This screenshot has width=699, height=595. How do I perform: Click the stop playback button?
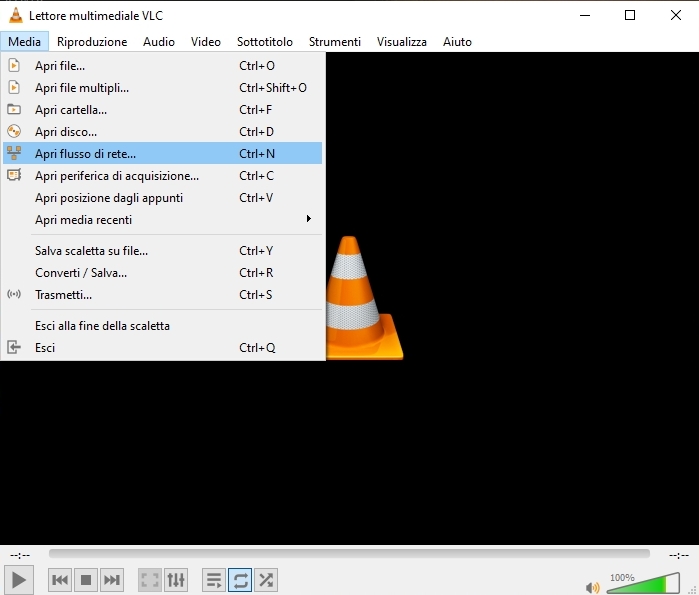coord(86,580)
